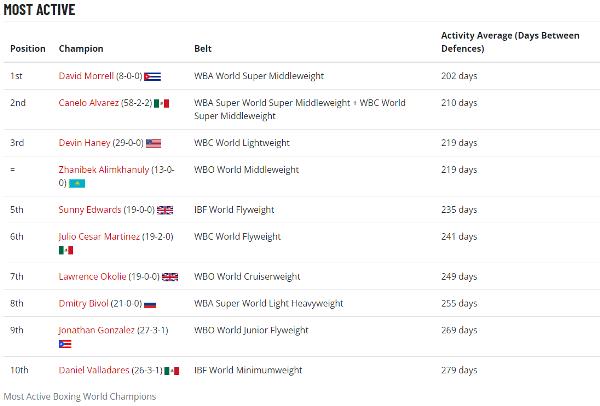The width and height of the screenshot is (600, 406).
Task: Click the UK flag beside Sunny Edwards
Action: [x=166, y=210]
